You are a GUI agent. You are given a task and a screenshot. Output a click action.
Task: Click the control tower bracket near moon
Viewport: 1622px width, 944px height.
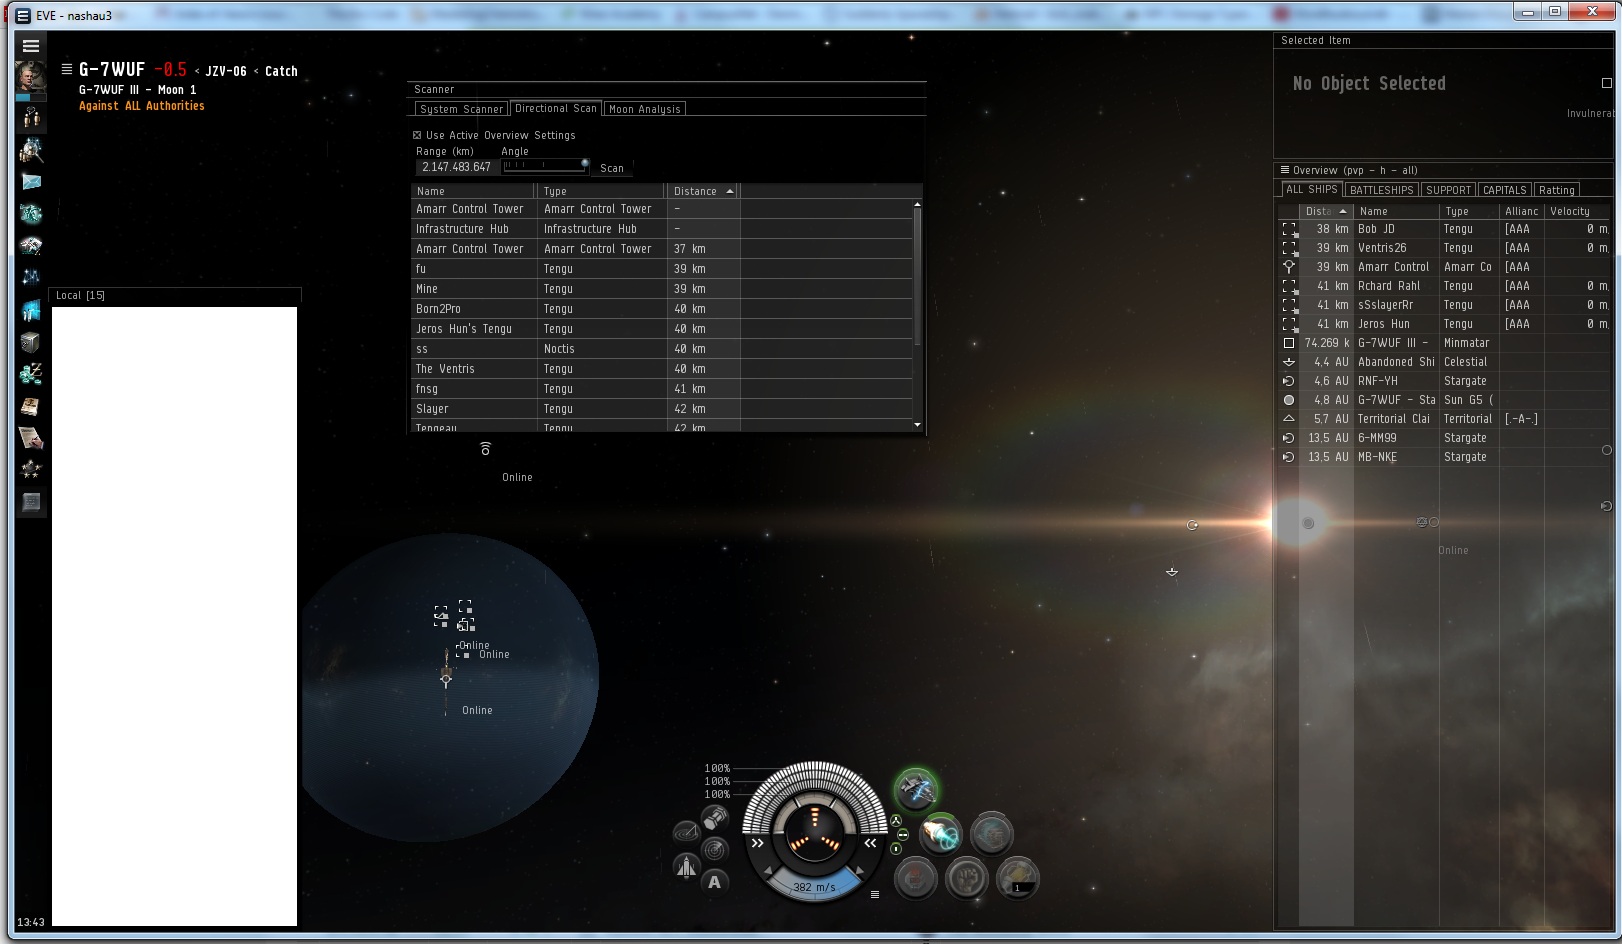pyautogui.click(x=446, y=679)
